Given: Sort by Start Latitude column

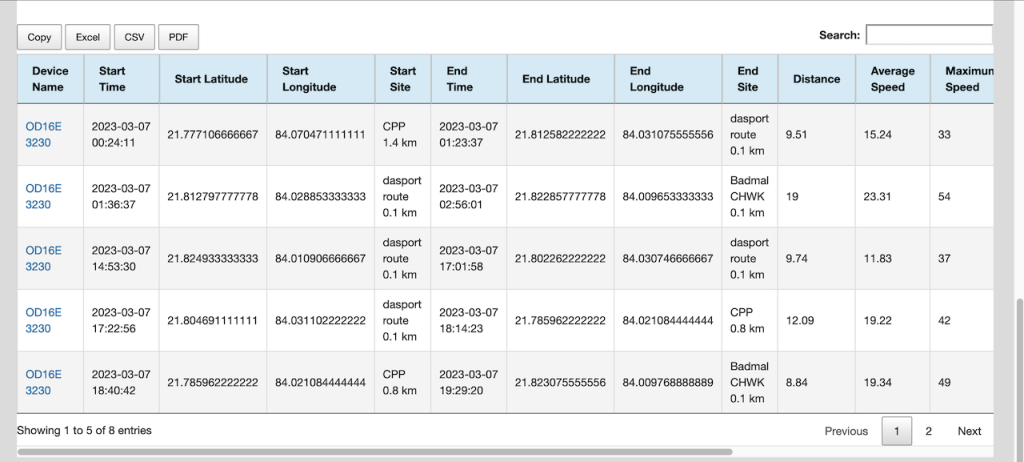Looking at the screenshot, I should tap(214, 79).
